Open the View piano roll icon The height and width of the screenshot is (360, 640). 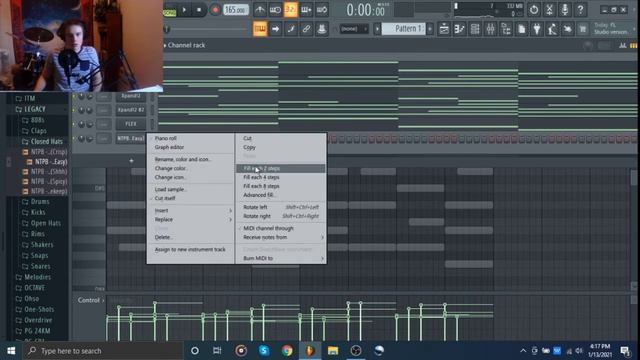pos(459,29)
